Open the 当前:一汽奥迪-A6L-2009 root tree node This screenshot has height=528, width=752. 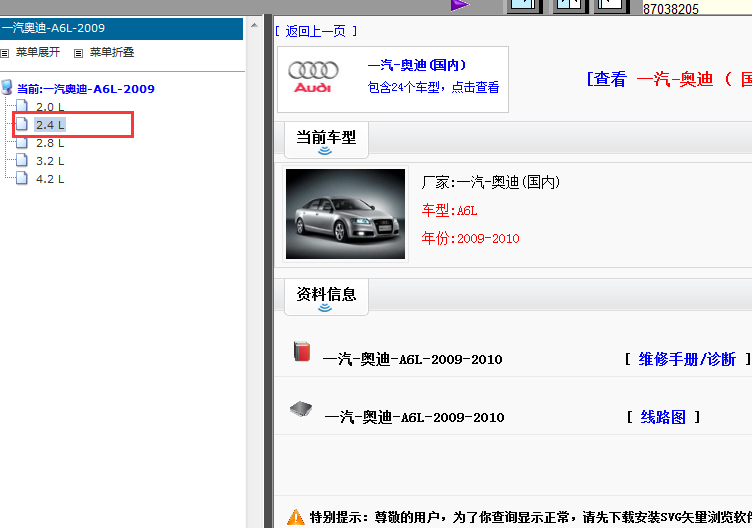tap(86, 89)
